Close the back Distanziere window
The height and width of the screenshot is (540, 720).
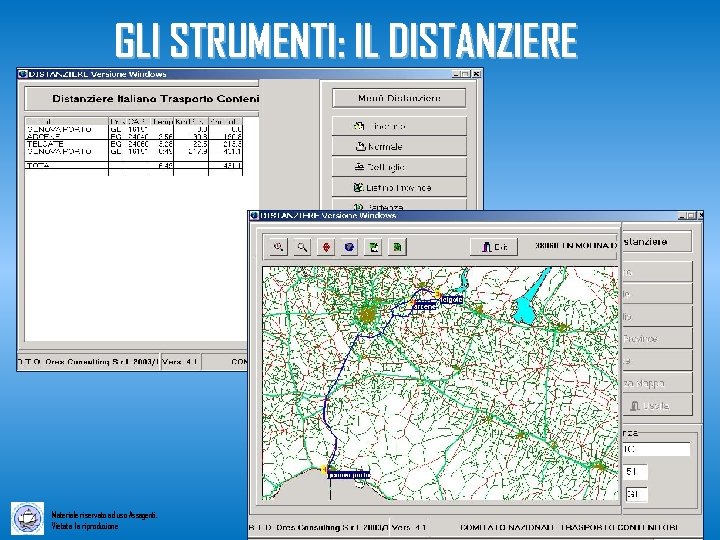coord(477,74)
